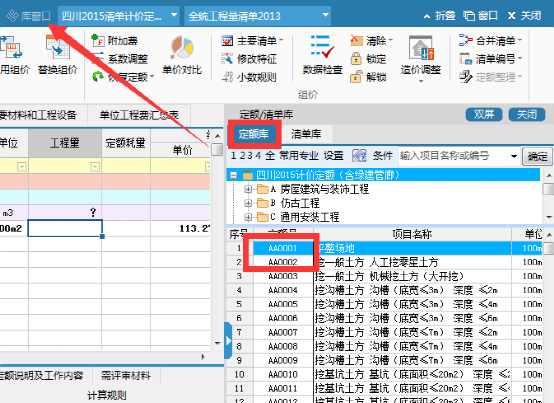
Task: Switch to the 清单库 tab
Action: (306, 134)
